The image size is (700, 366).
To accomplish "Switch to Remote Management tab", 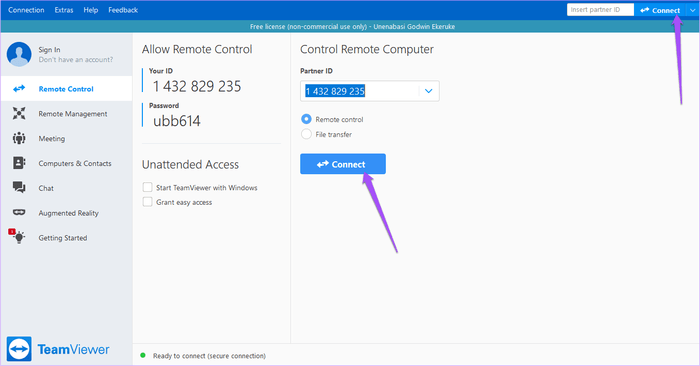I will (67, 113).
